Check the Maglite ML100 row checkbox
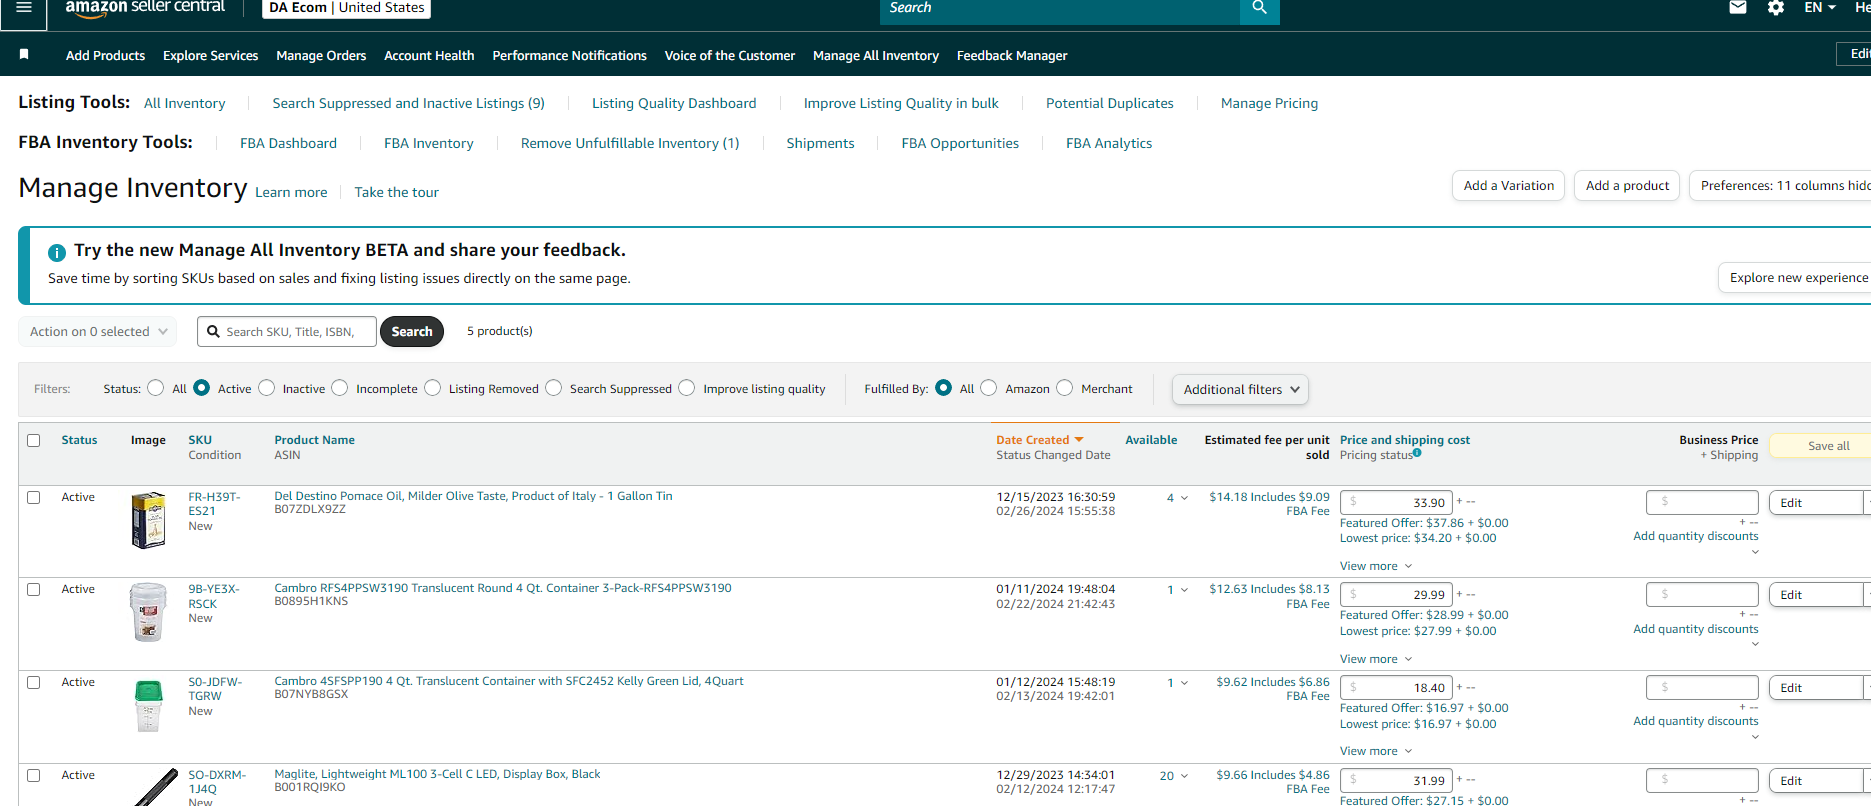1871x806 pixels. click(x=34, y=776)
